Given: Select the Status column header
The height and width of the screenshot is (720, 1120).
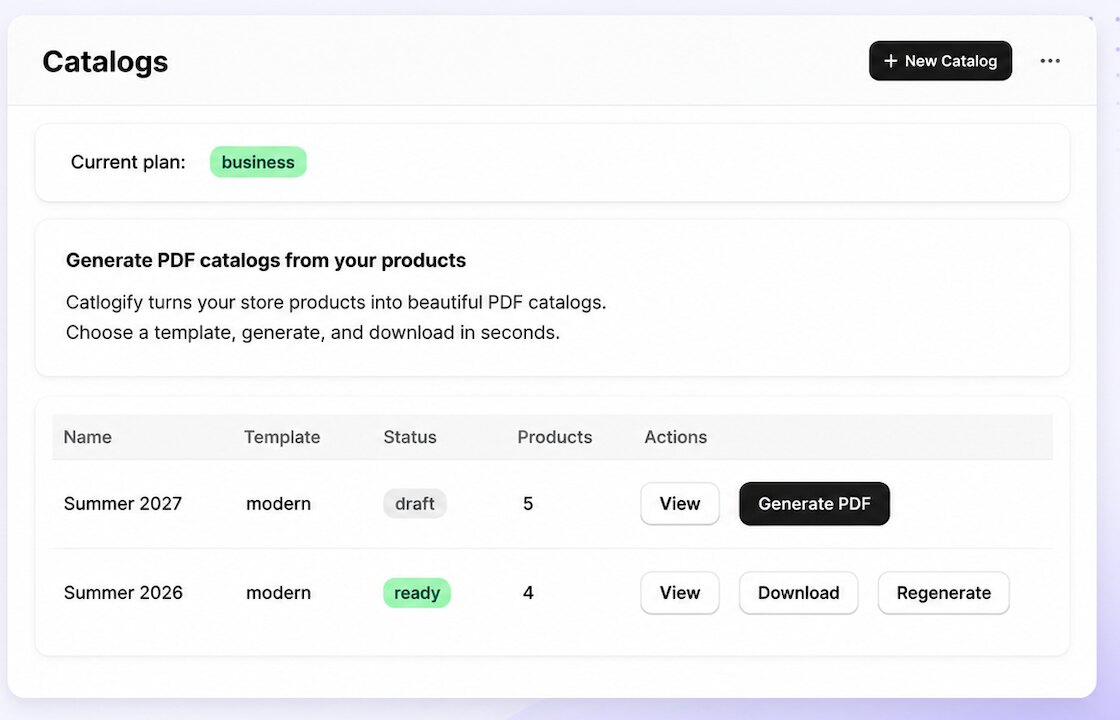Looking at the screenshot, I should (409, 437).
